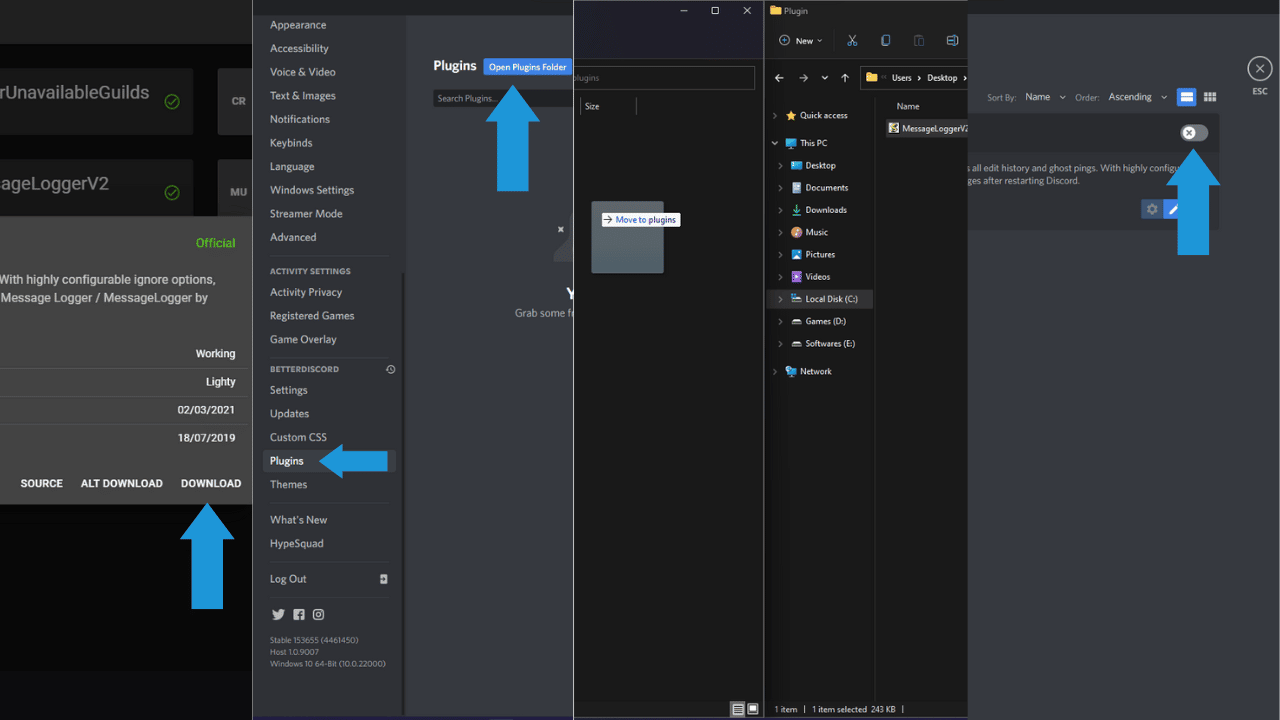The image size is (1280, 720).
Task: Click the Log Out exit icon
Action: (x=384, y=579)
